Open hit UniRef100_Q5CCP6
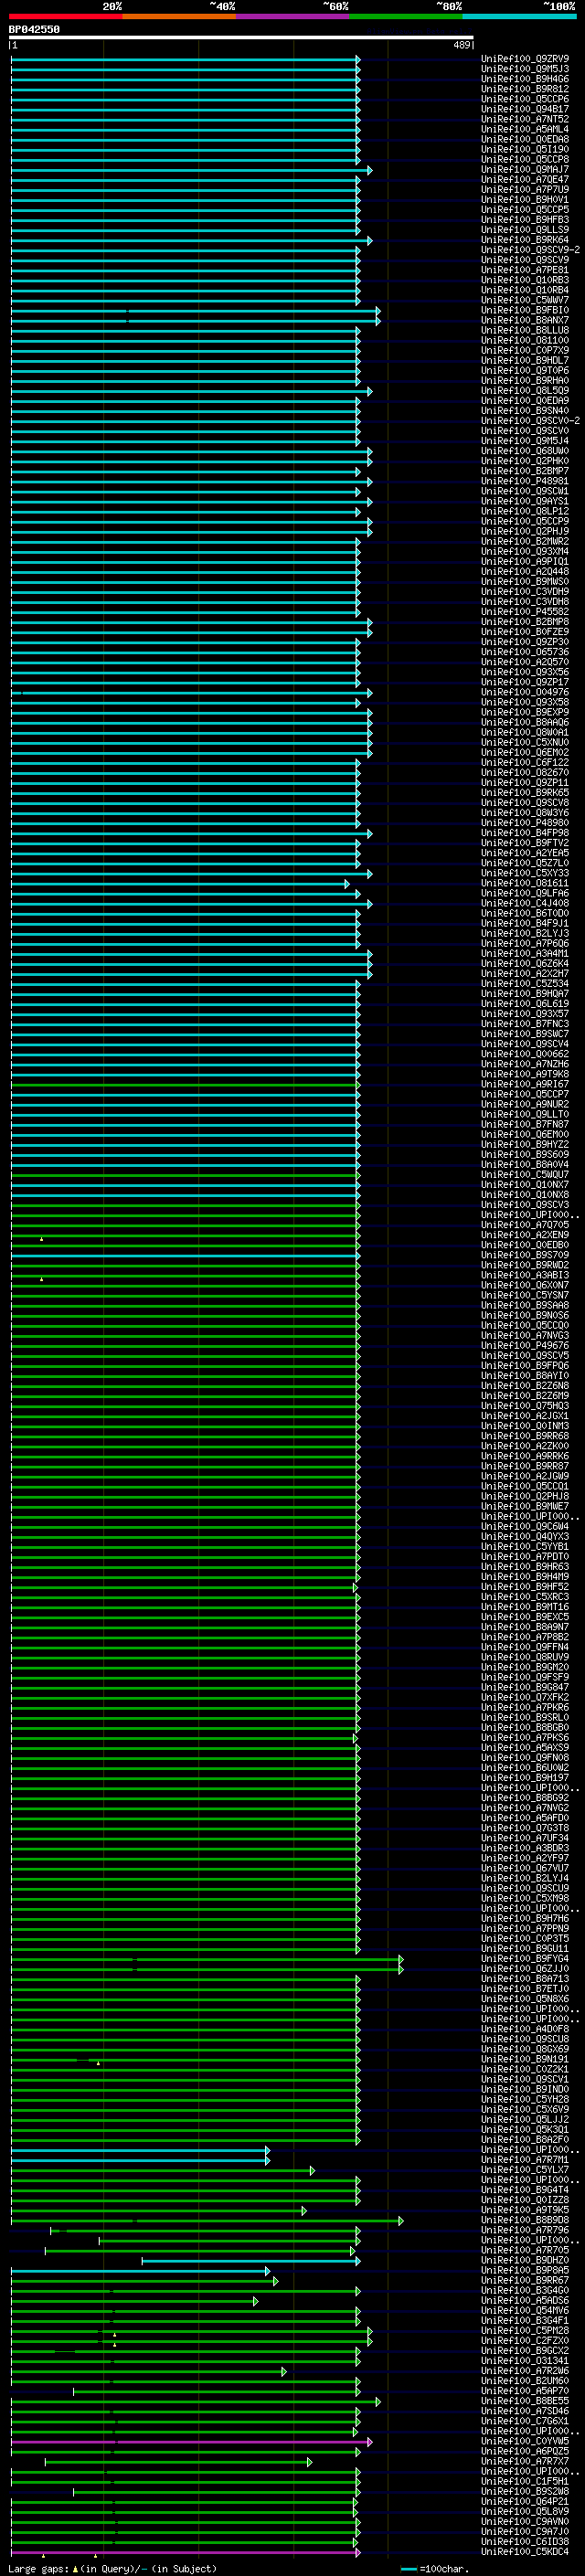 (x=525, y=99)
